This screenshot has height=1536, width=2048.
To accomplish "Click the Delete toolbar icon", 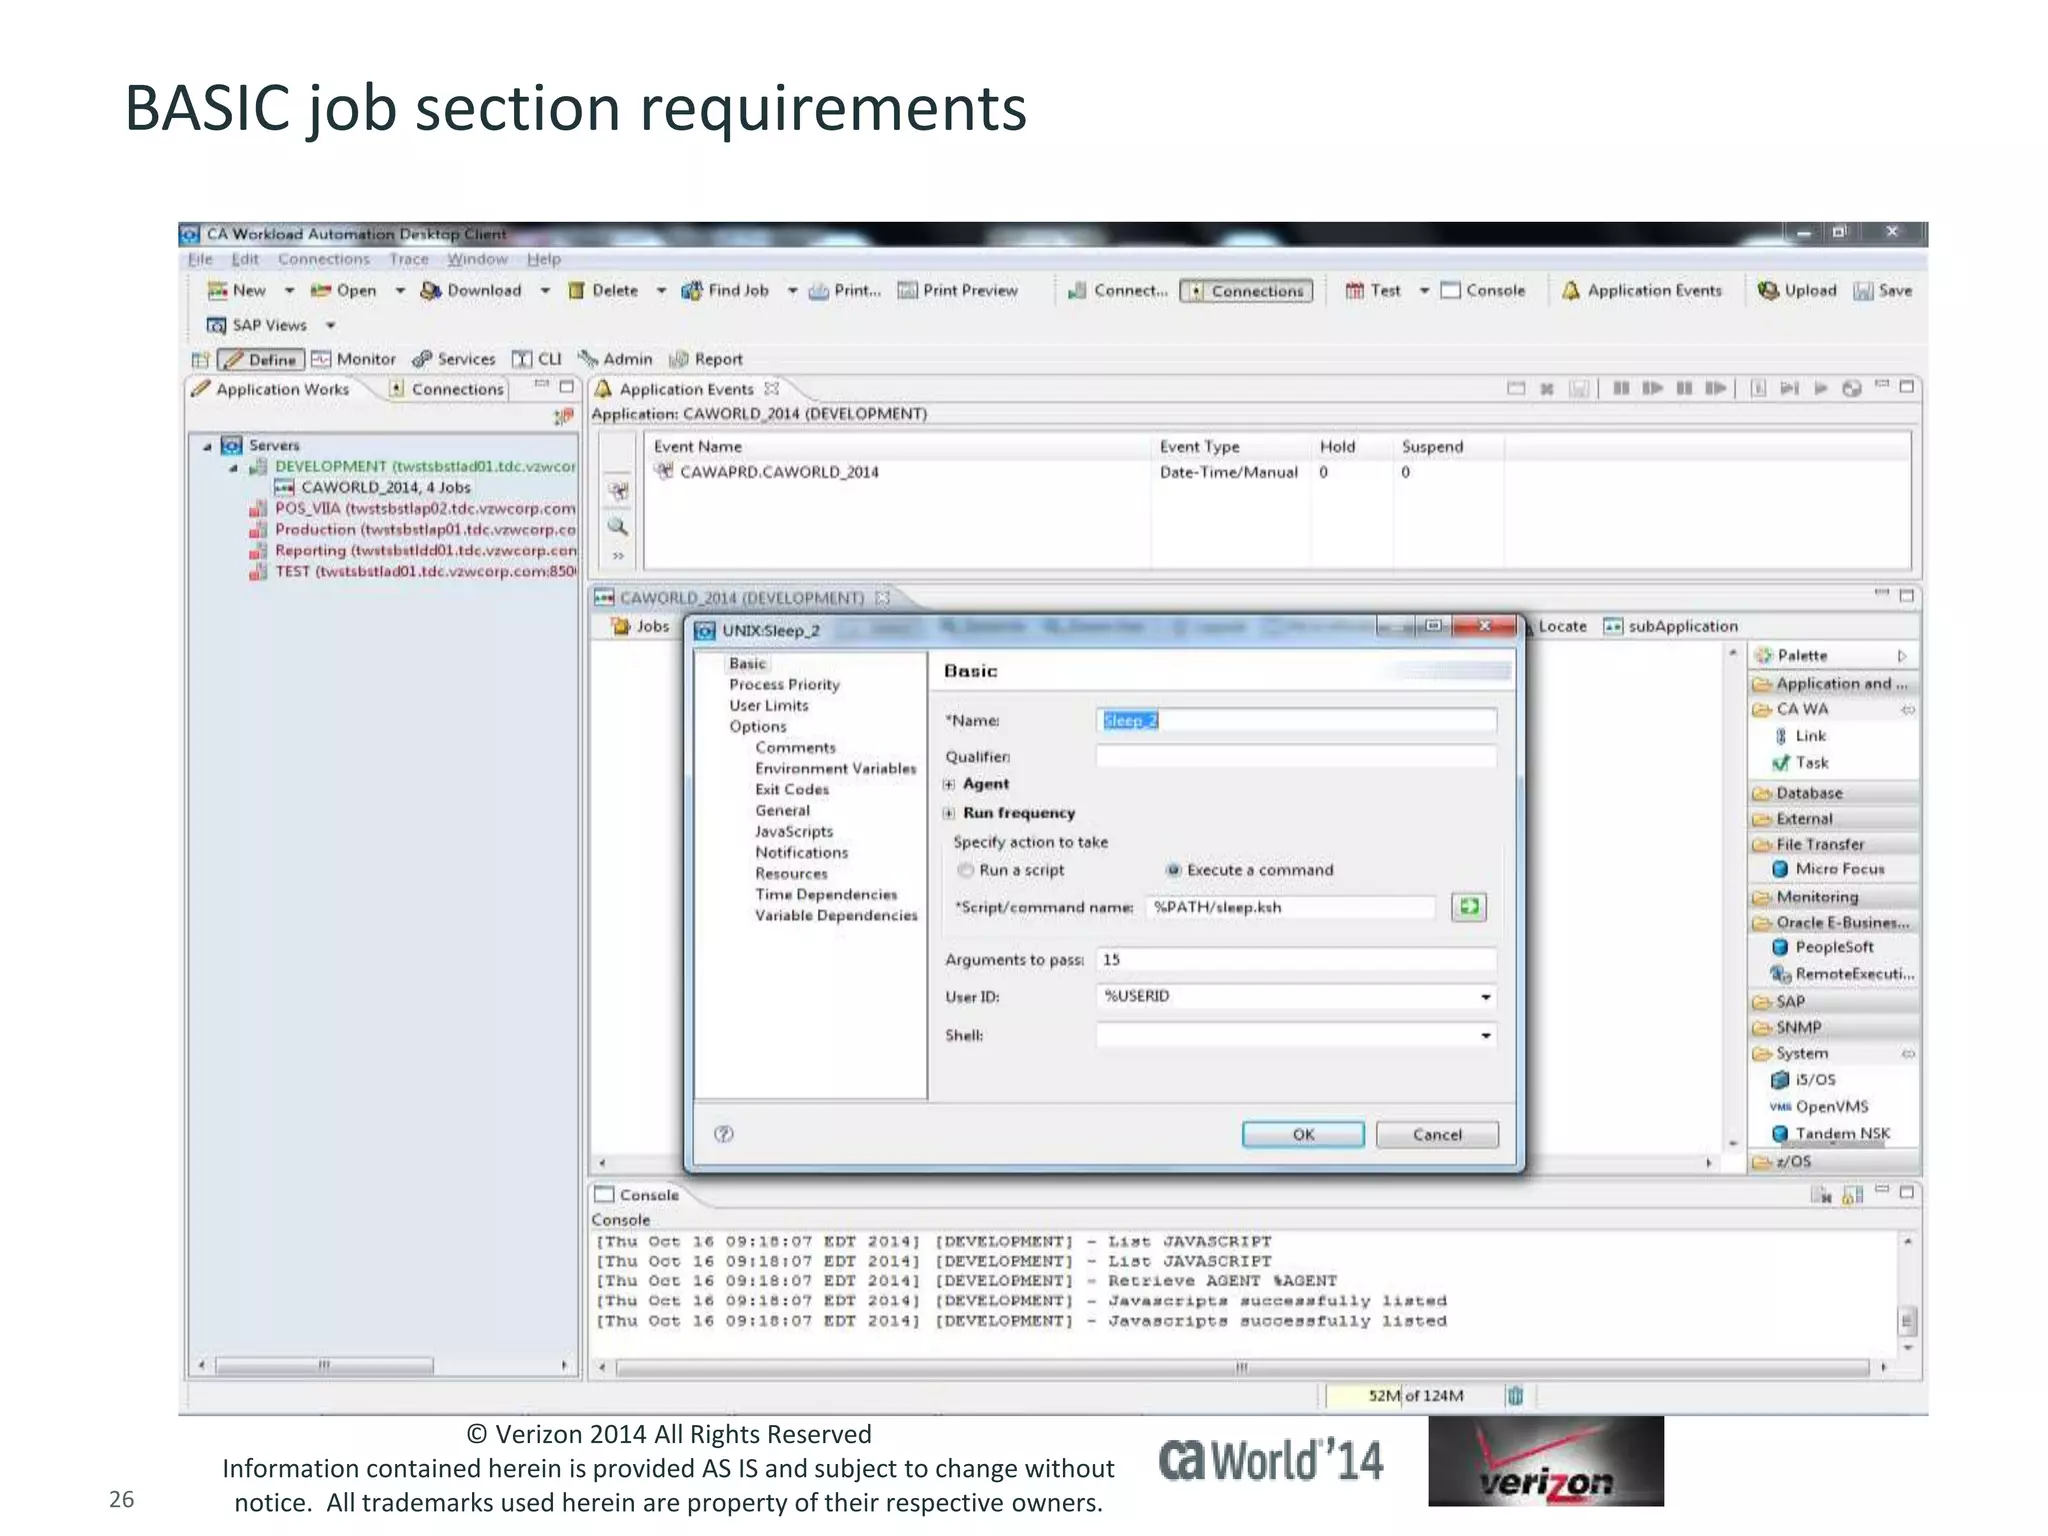I will (576, 291).
